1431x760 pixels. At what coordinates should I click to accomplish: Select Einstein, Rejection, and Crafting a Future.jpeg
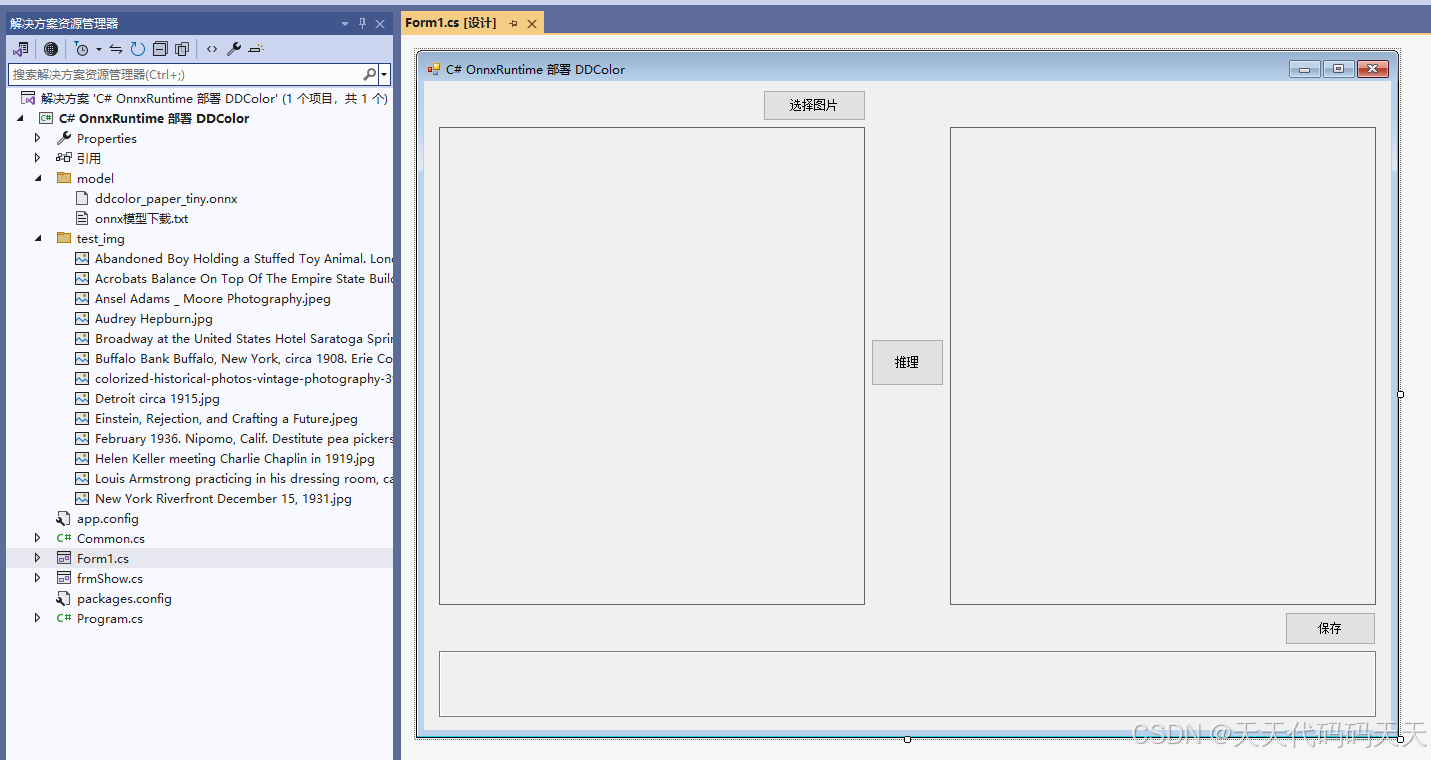point(226,418)
